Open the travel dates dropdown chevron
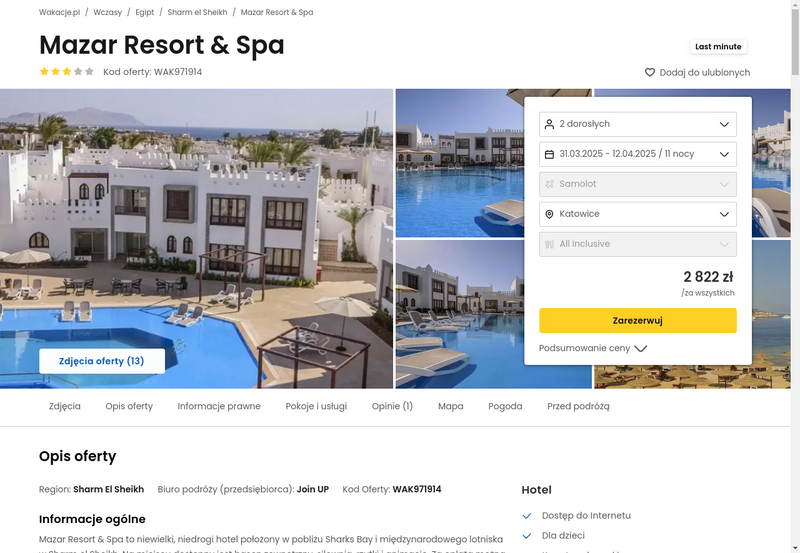This screenshot has width=800, height=553. click(x=724, y=154)
